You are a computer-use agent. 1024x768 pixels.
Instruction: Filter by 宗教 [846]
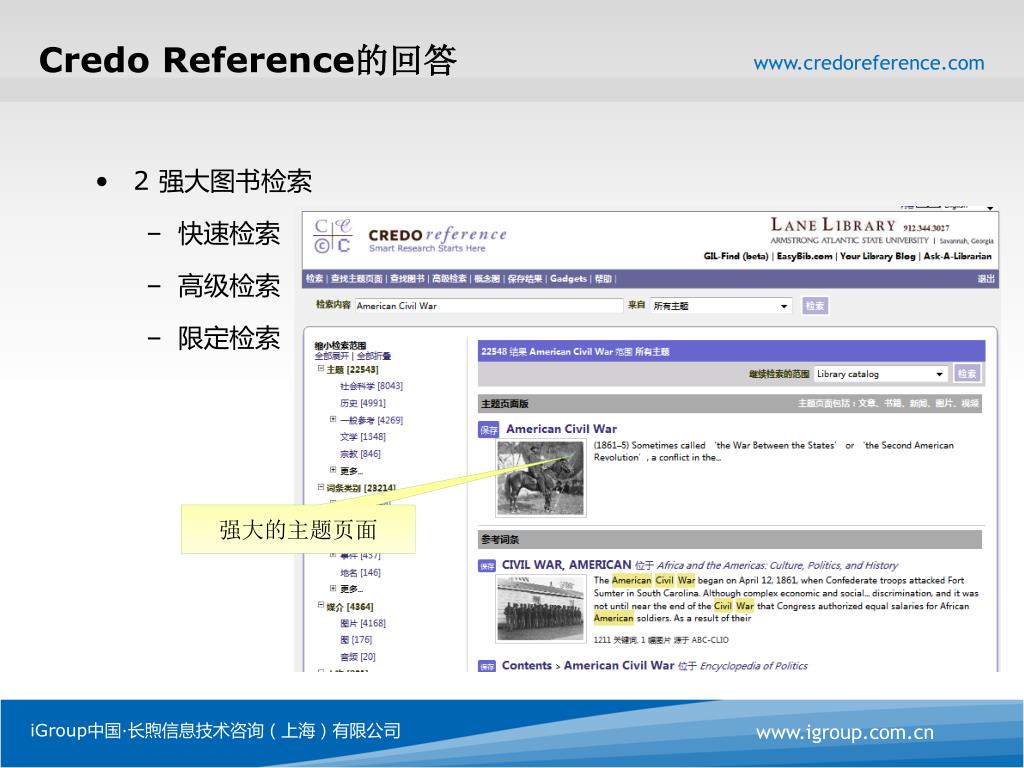click(x=360, y=454)
